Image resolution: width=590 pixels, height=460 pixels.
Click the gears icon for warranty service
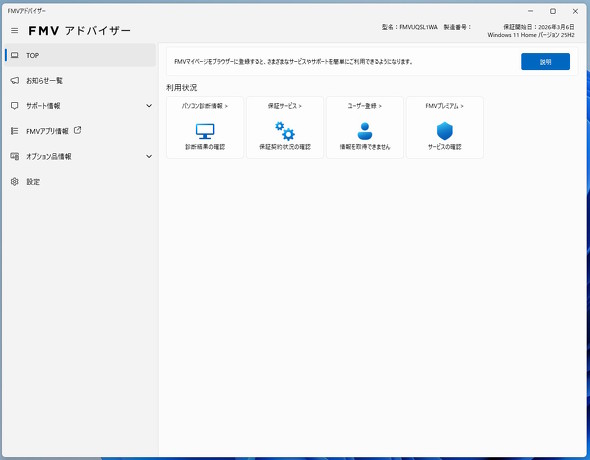pyautogui.click(x=285, y=131)
